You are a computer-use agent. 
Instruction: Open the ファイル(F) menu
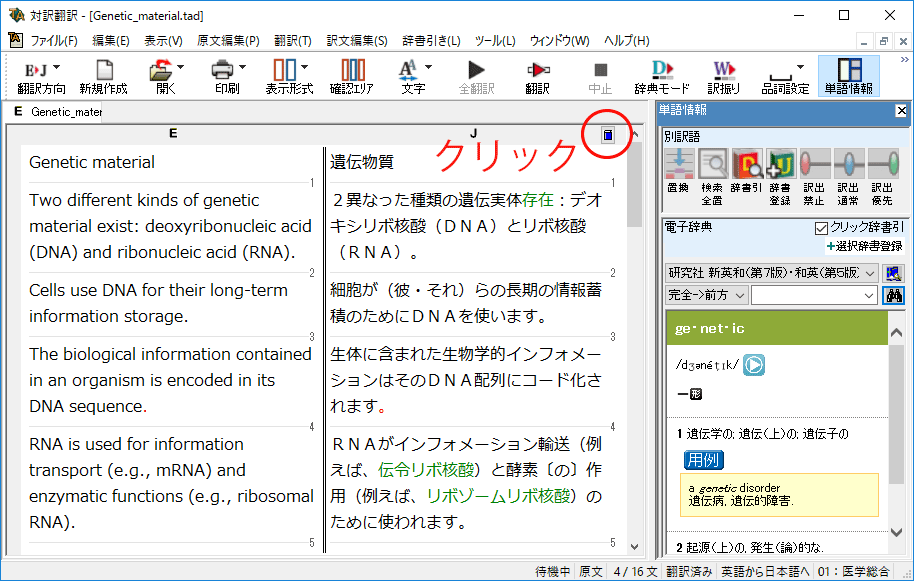tap(54, 41)
